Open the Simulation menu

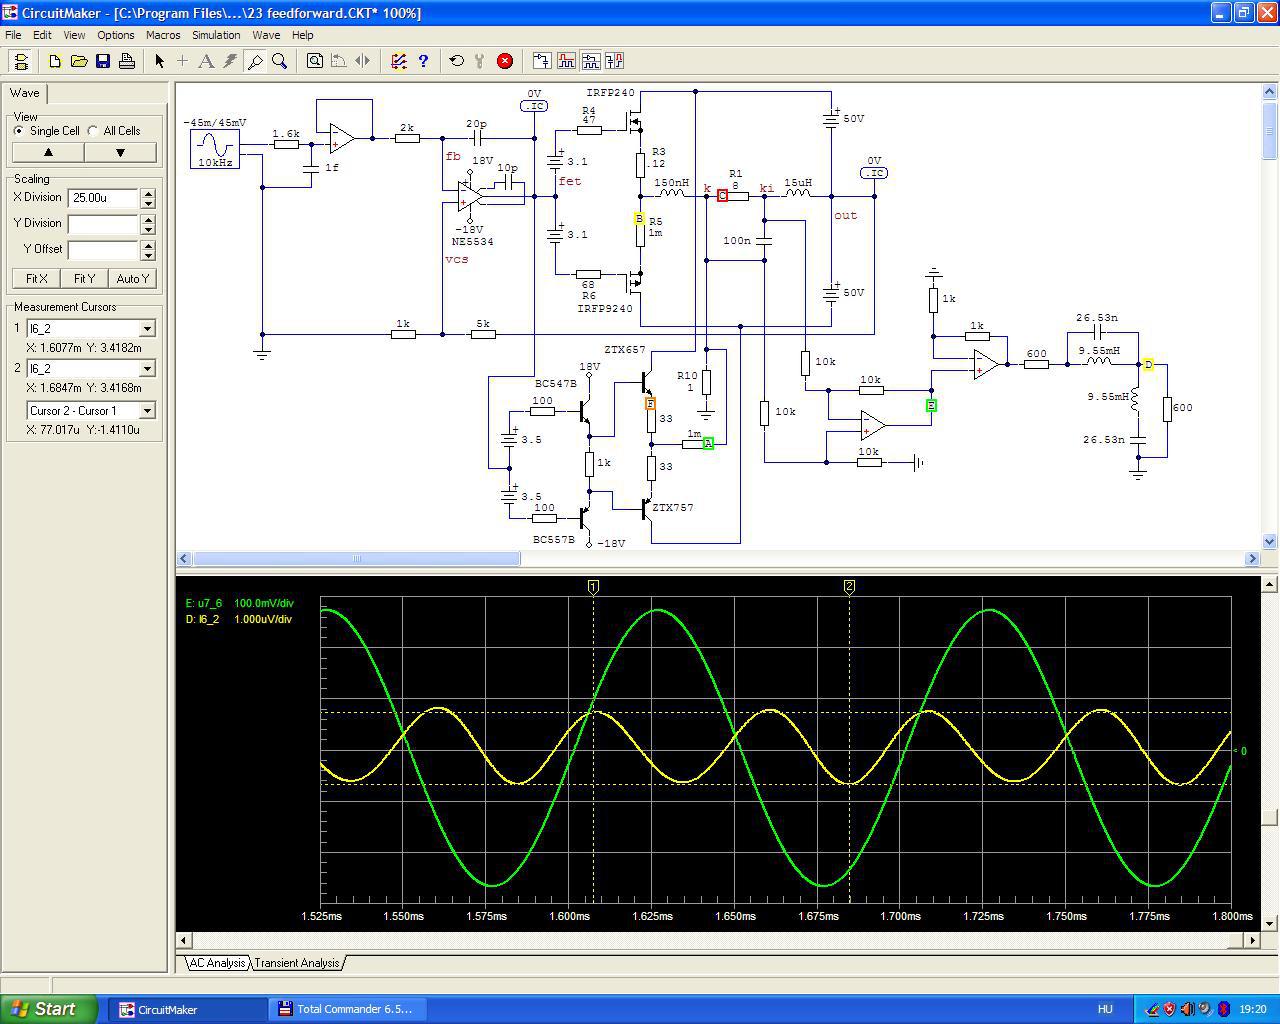pyautogui.click(x=216, y=35)
